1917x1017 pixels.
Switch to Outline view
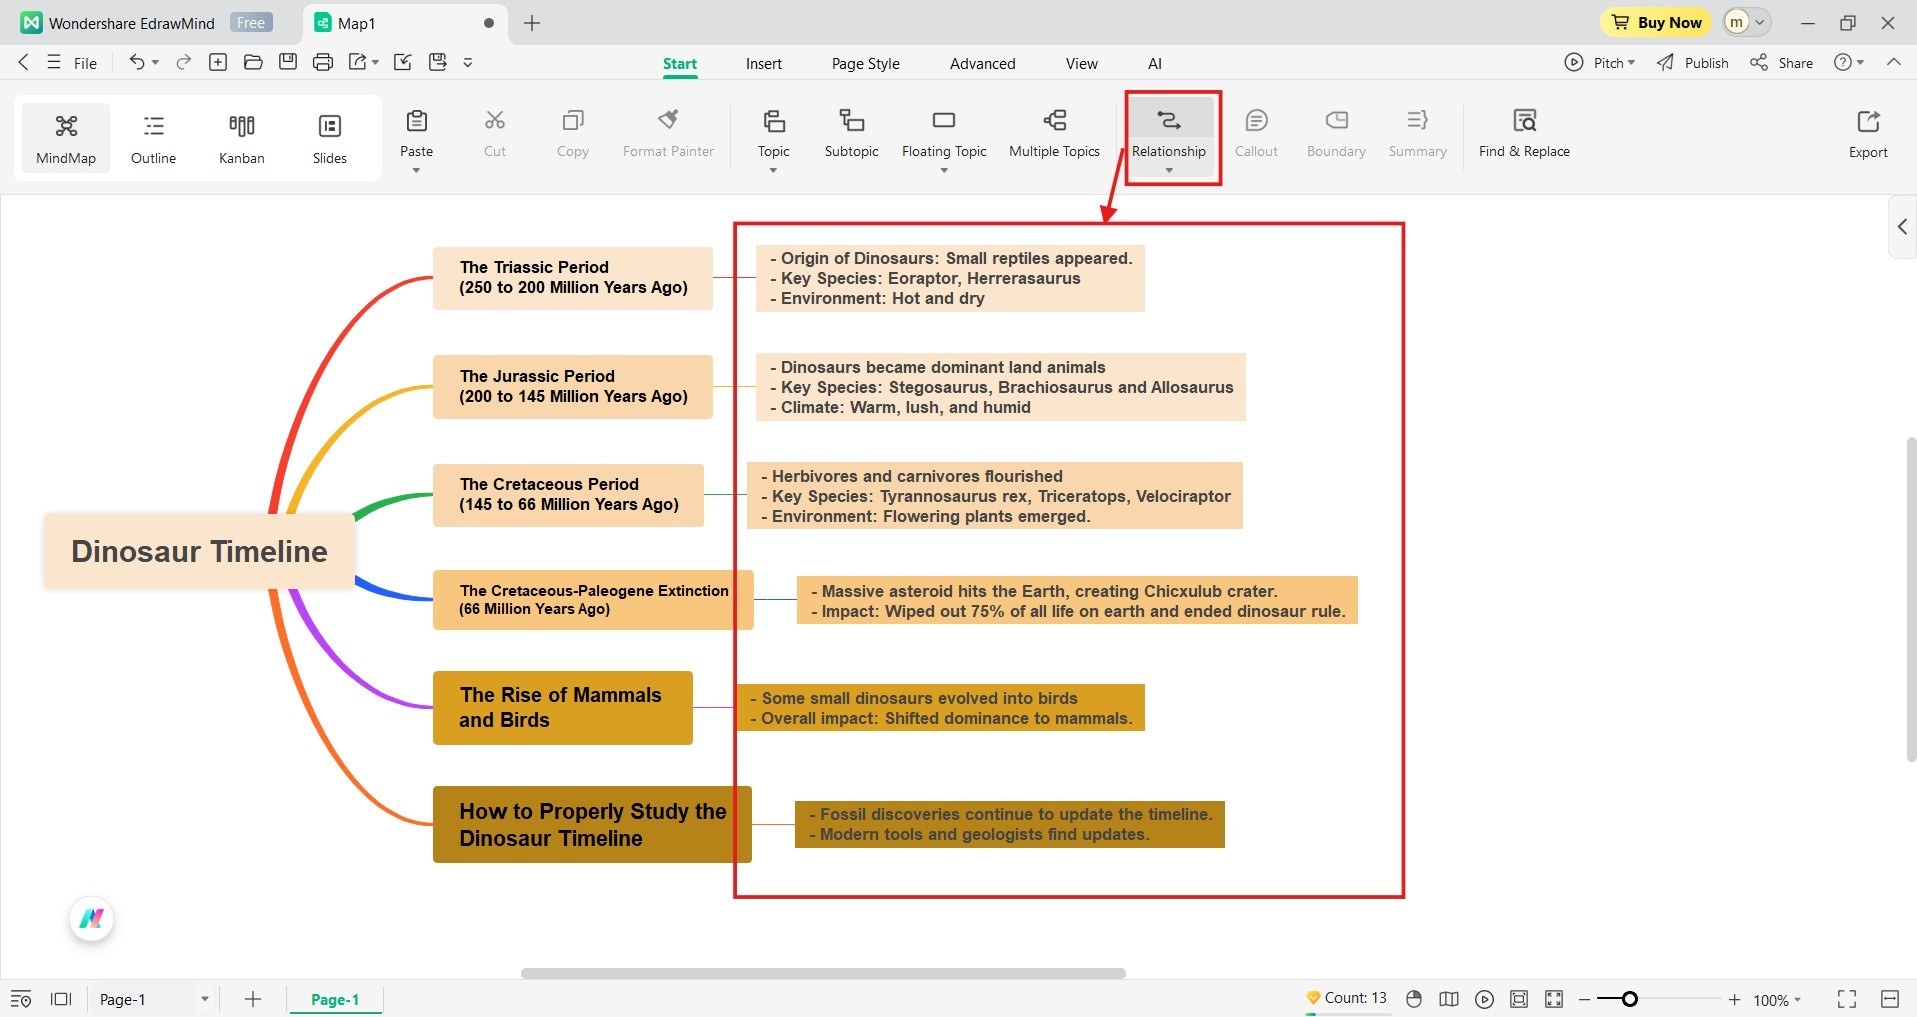152,137
